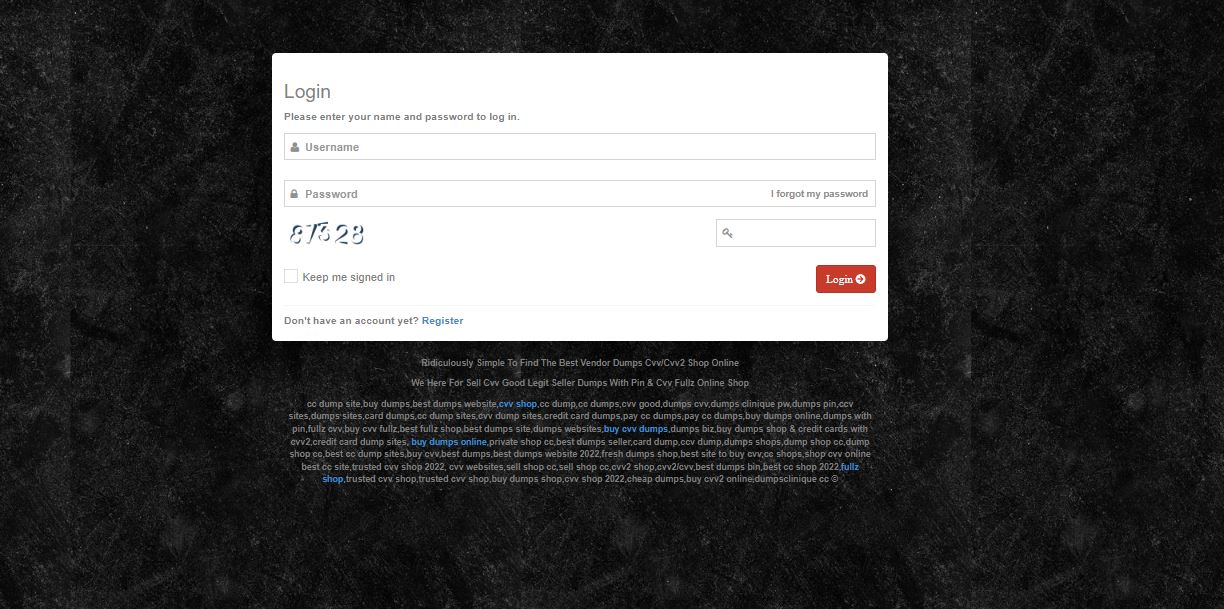Click the 'Login' heading text
The width and height of the screenshot is (1224, 609).
[x=307, y=91]
